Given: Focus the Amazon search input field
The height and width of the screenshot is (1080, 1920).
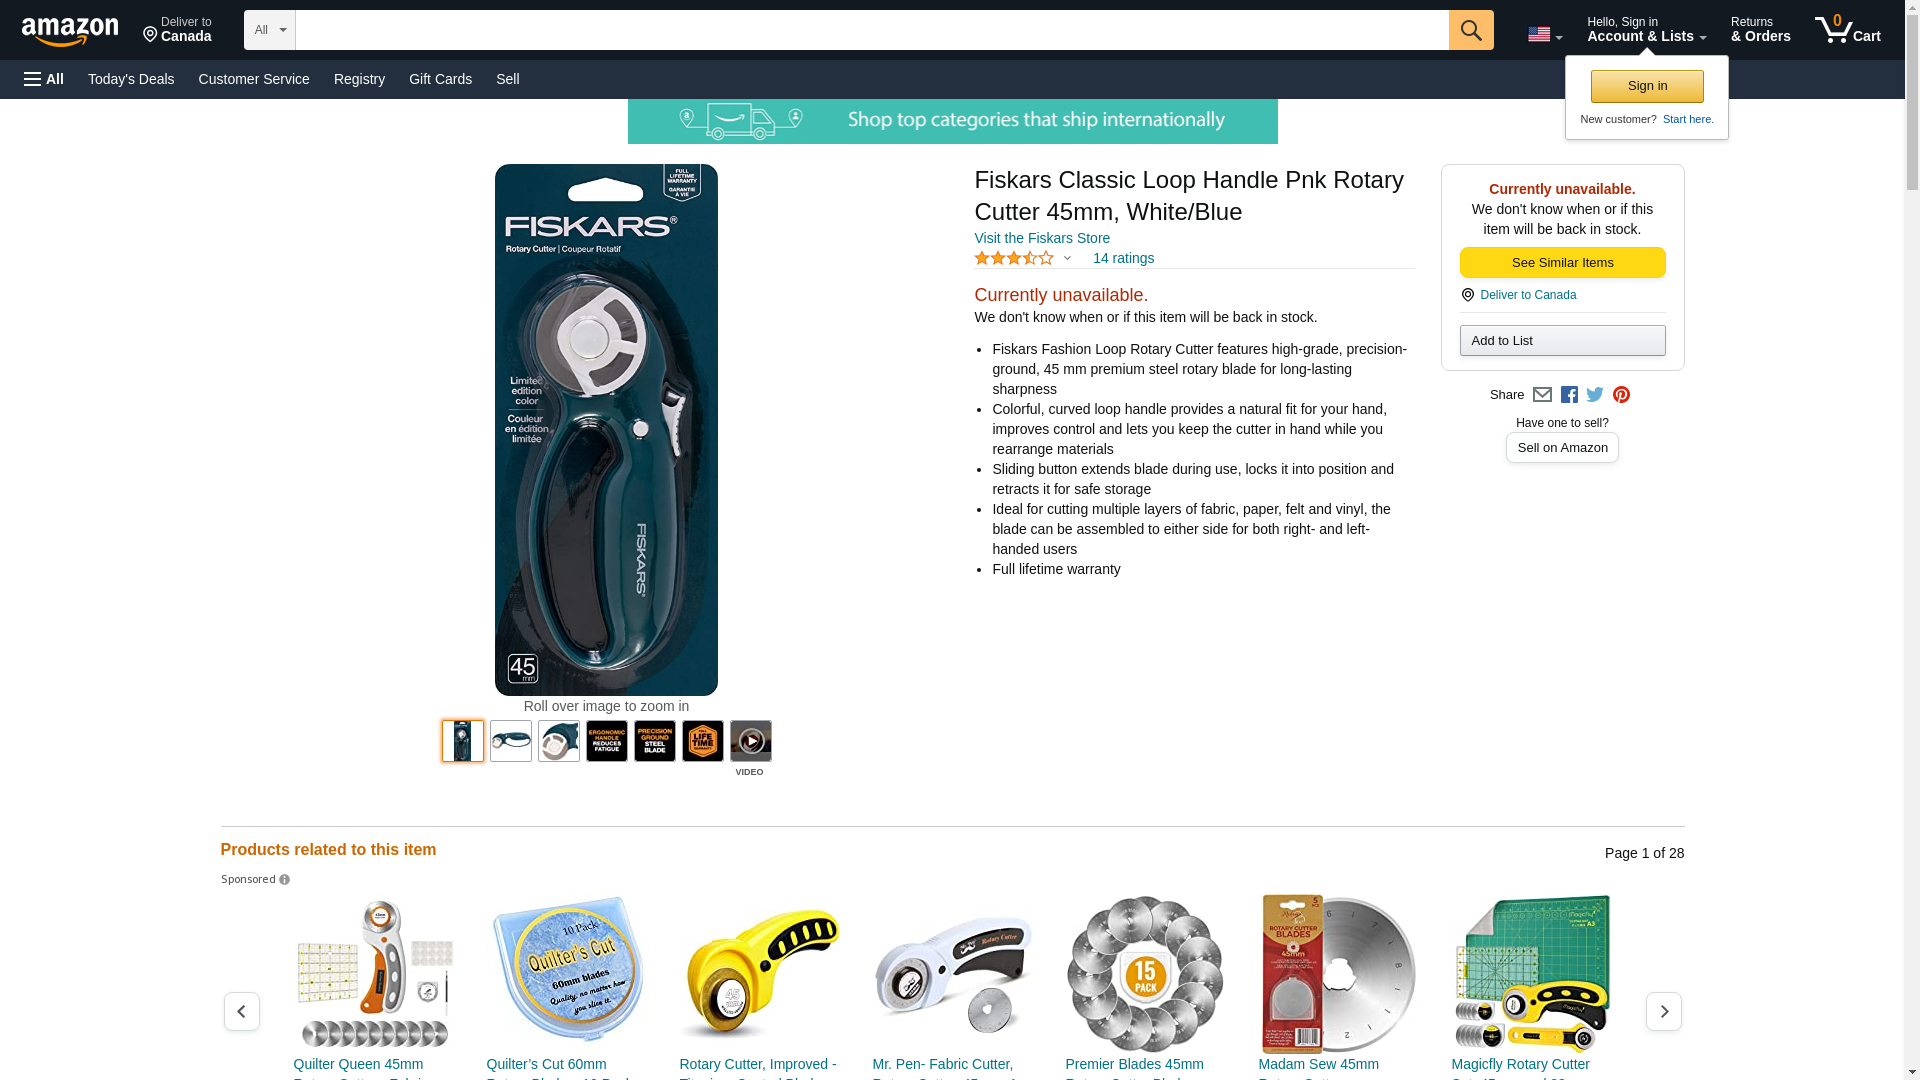Looking at the screenshot, I should point(872,30).
